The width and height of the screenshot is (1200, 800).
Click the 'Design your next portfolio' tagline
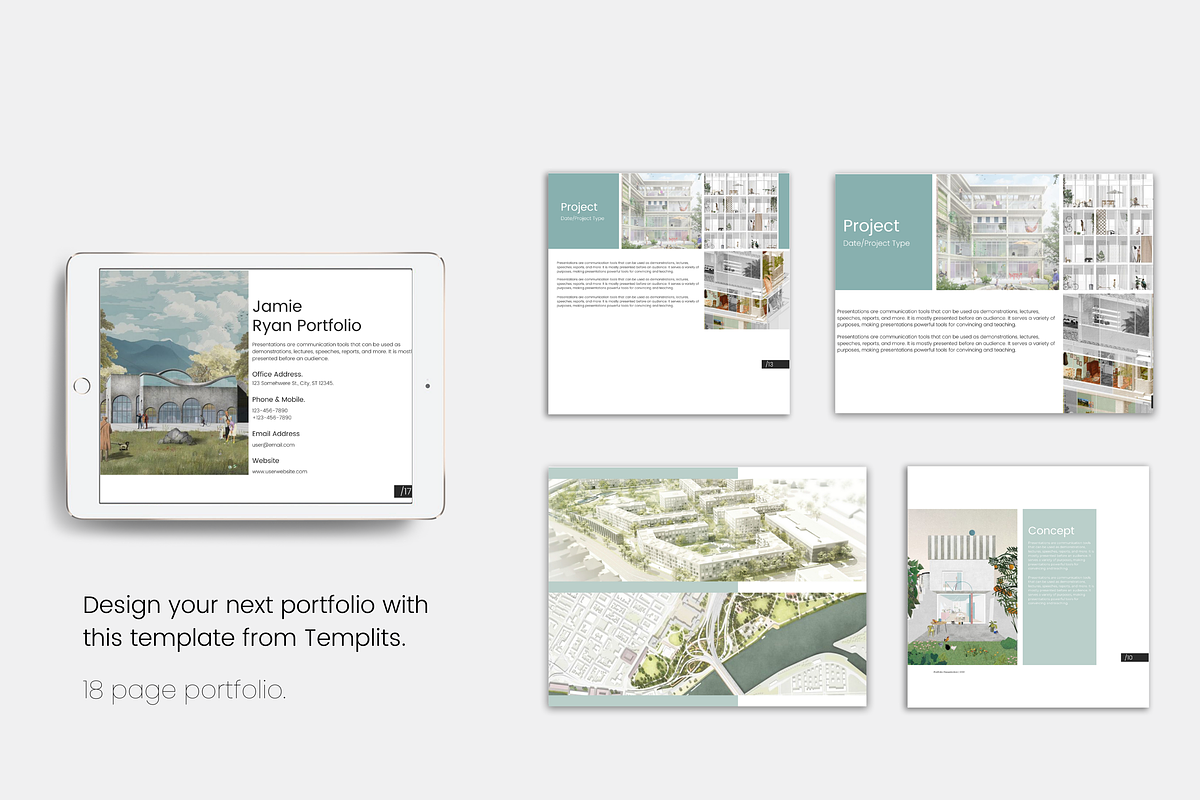coord(255,621)
